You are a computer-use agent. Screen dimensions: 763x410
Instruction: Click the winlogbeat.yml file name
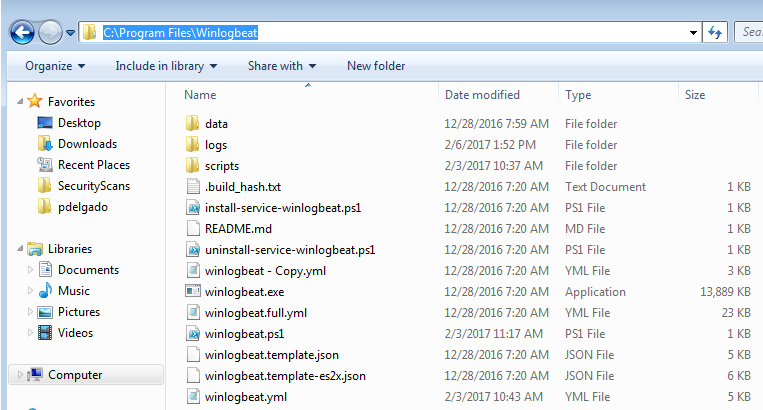pos(246,397)
